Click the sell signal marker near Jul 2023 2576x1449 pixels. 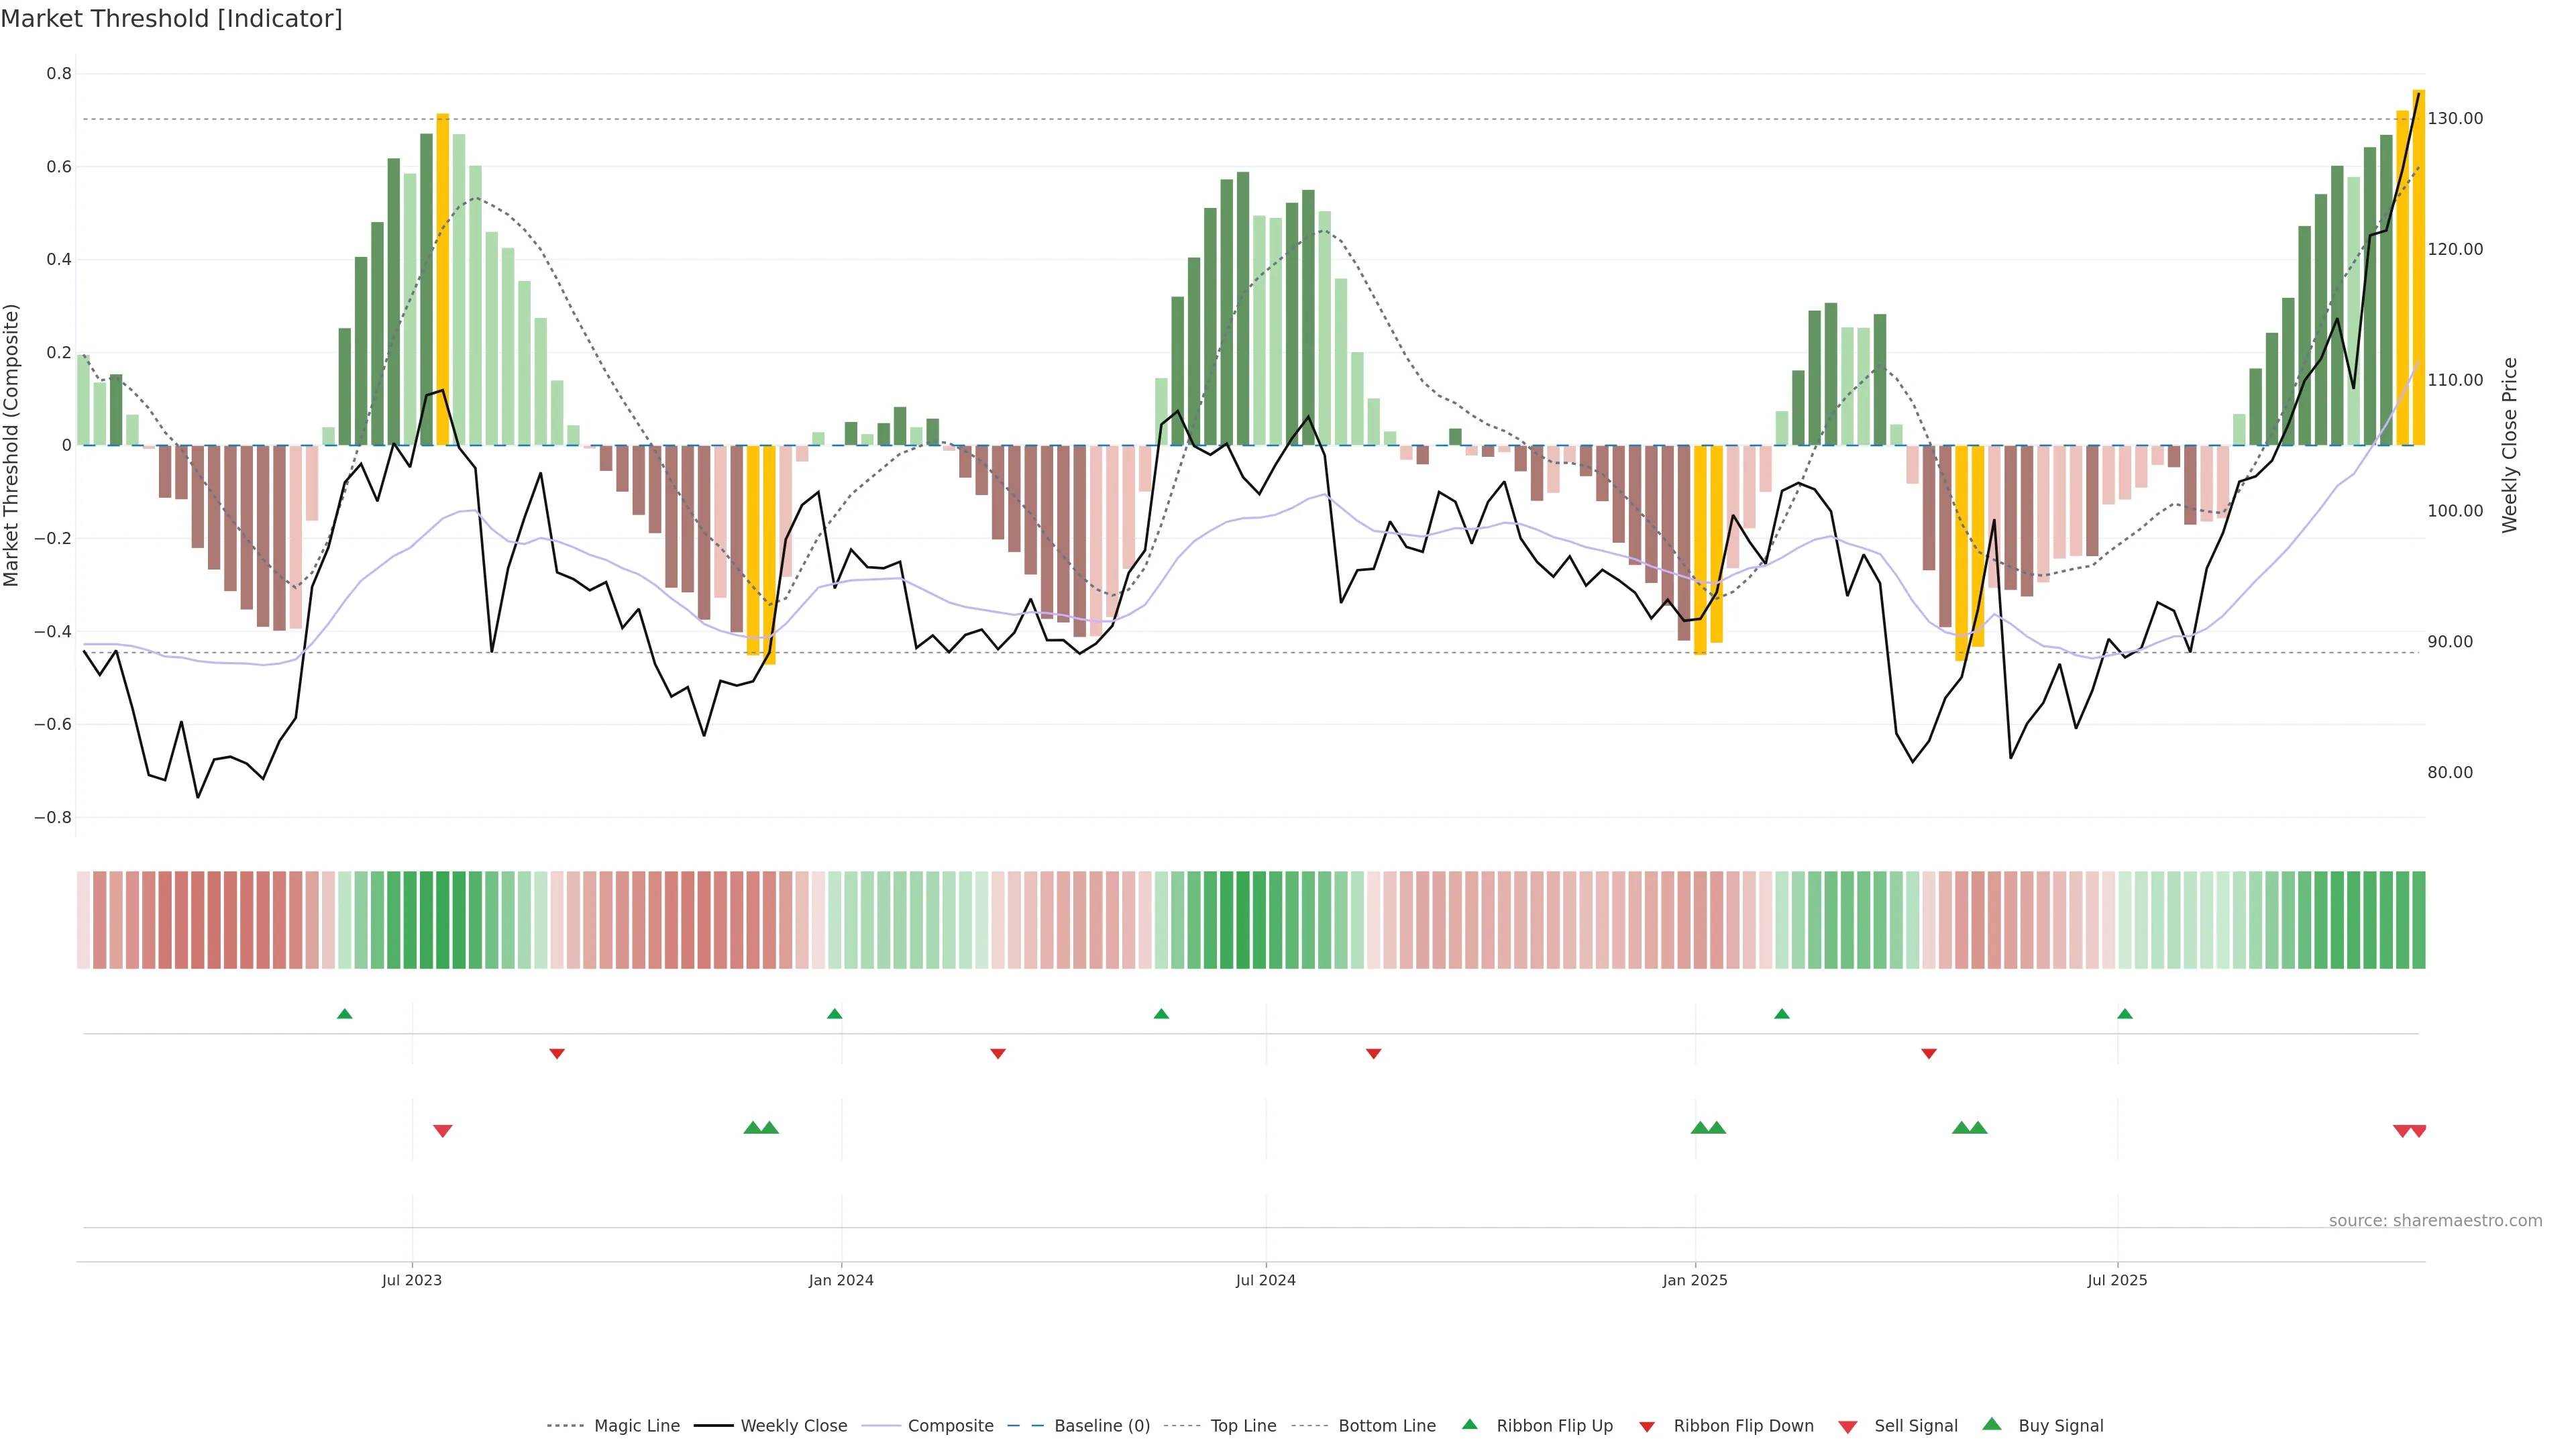443,1131
